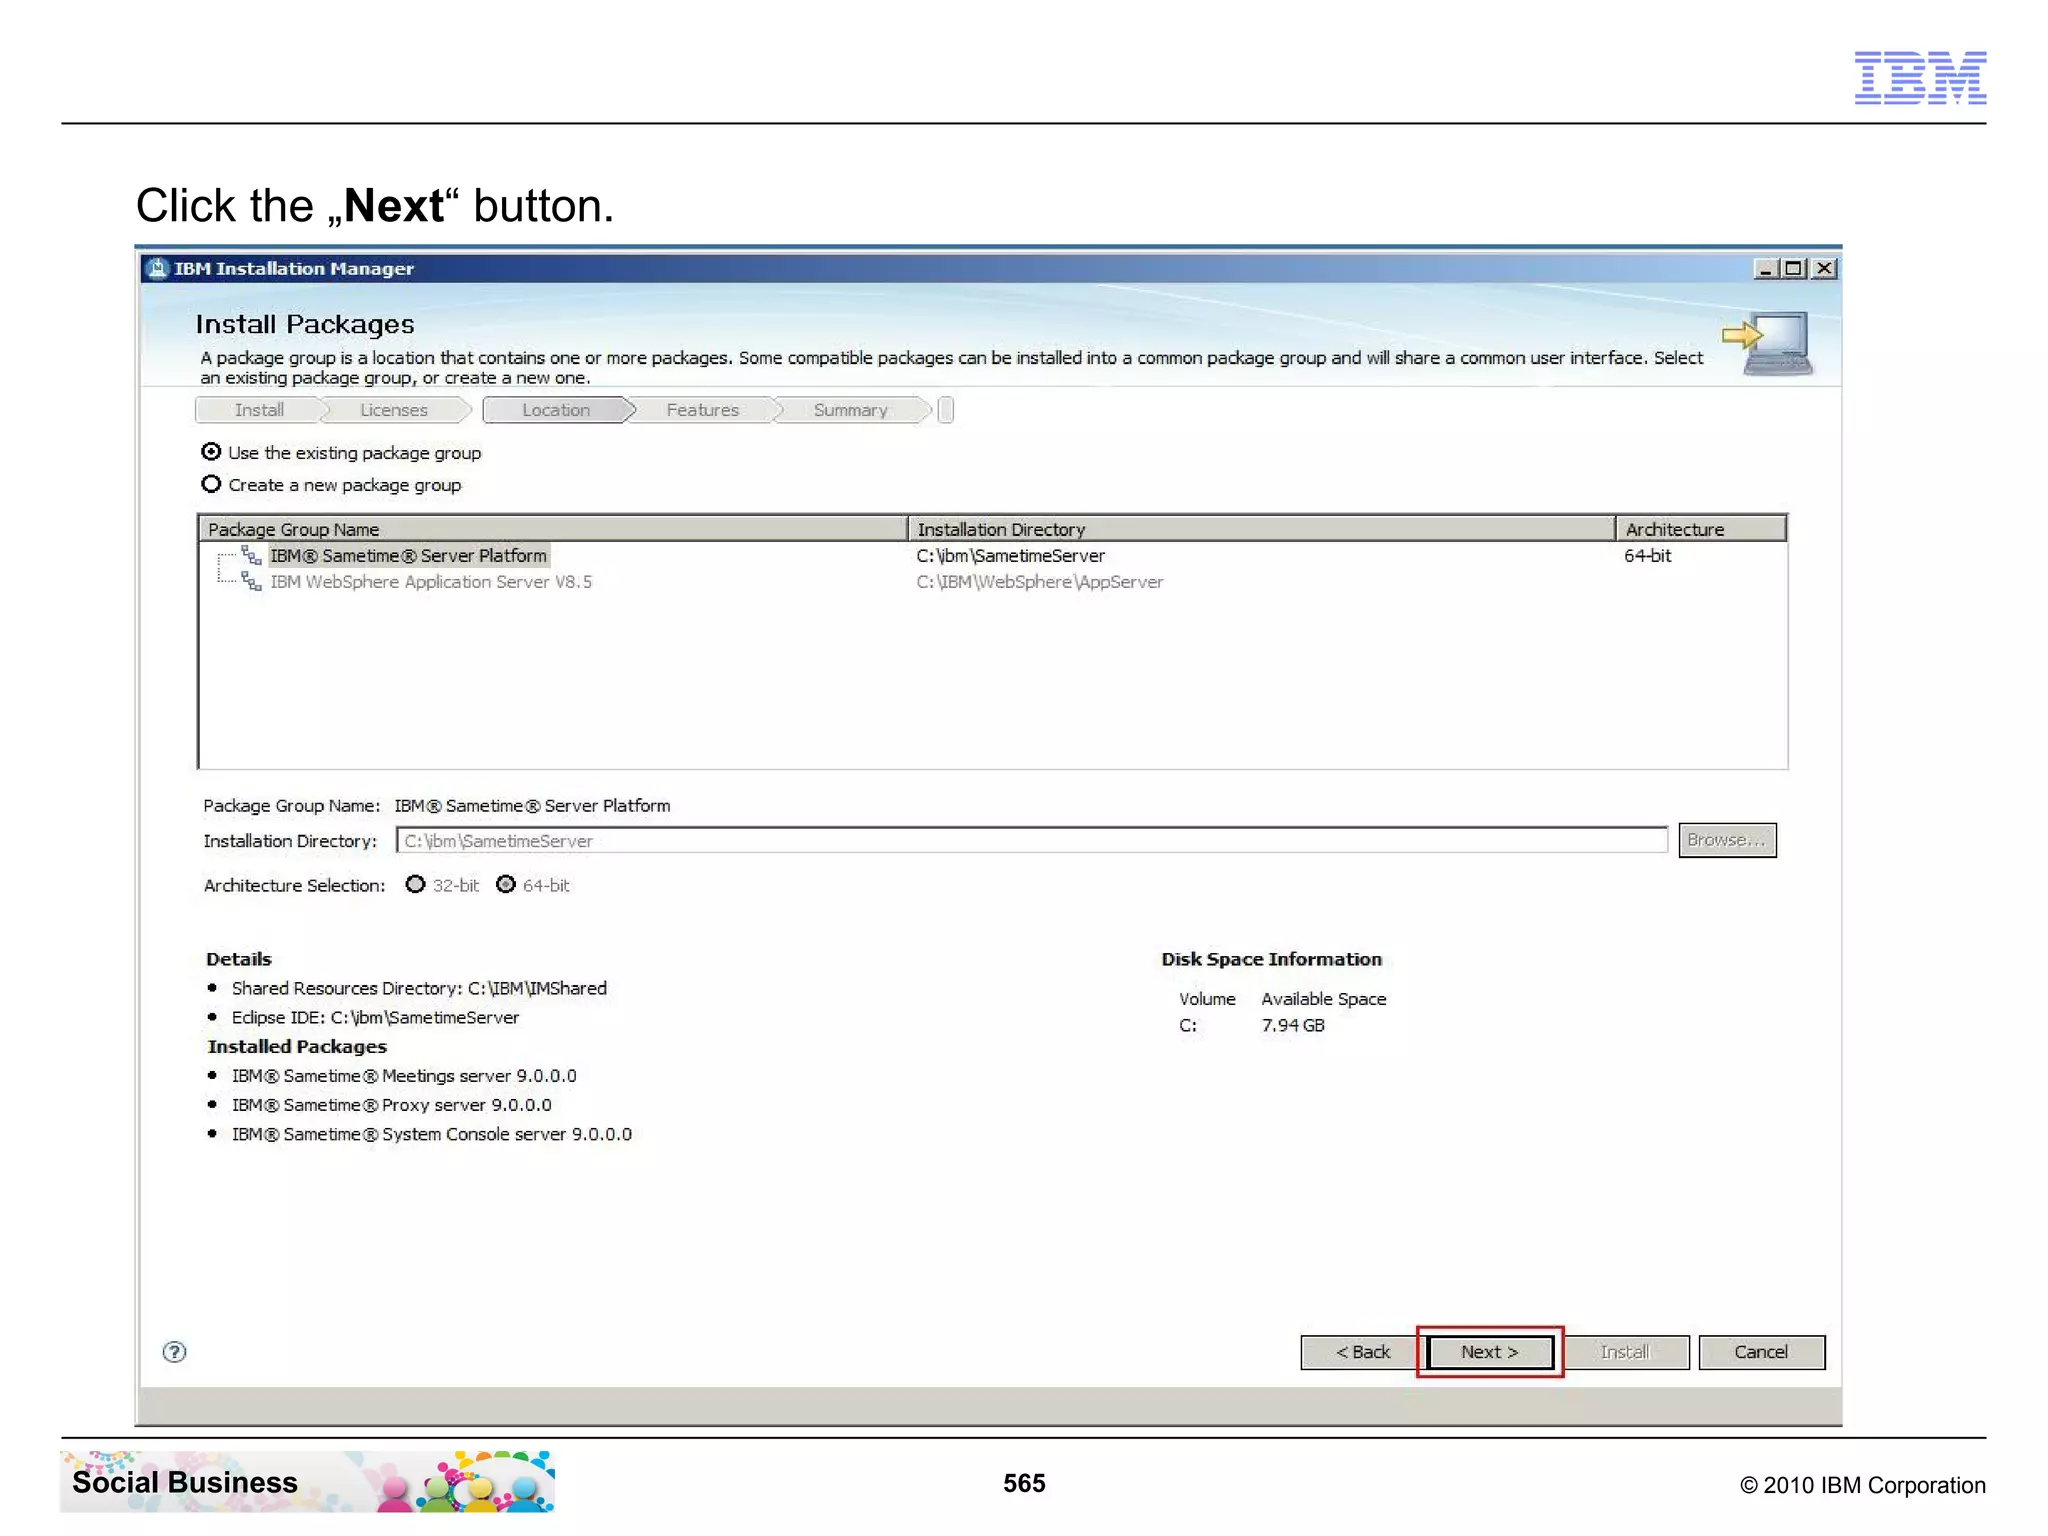Screen dimensions: 2048x1536
Task: Click the 64-bit architecture table cell
Action: pos(1647,555)
